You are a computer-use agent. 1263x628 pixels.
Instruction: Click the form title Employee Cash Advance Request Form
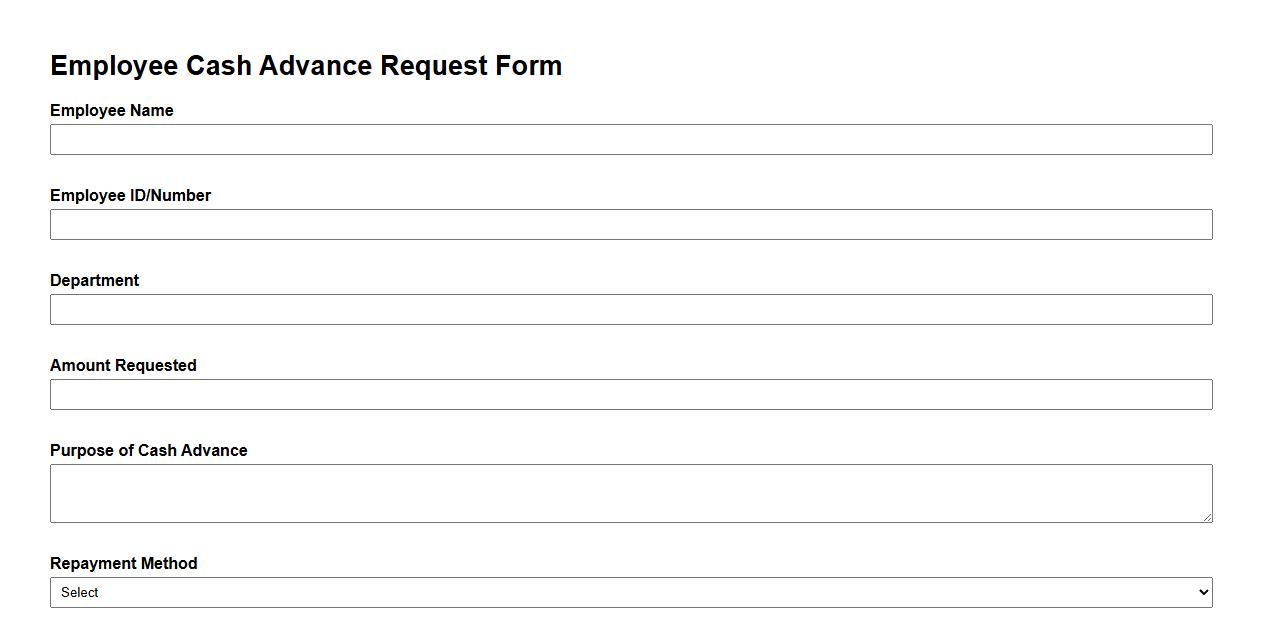pyautogui.click(x=306, y=65)
